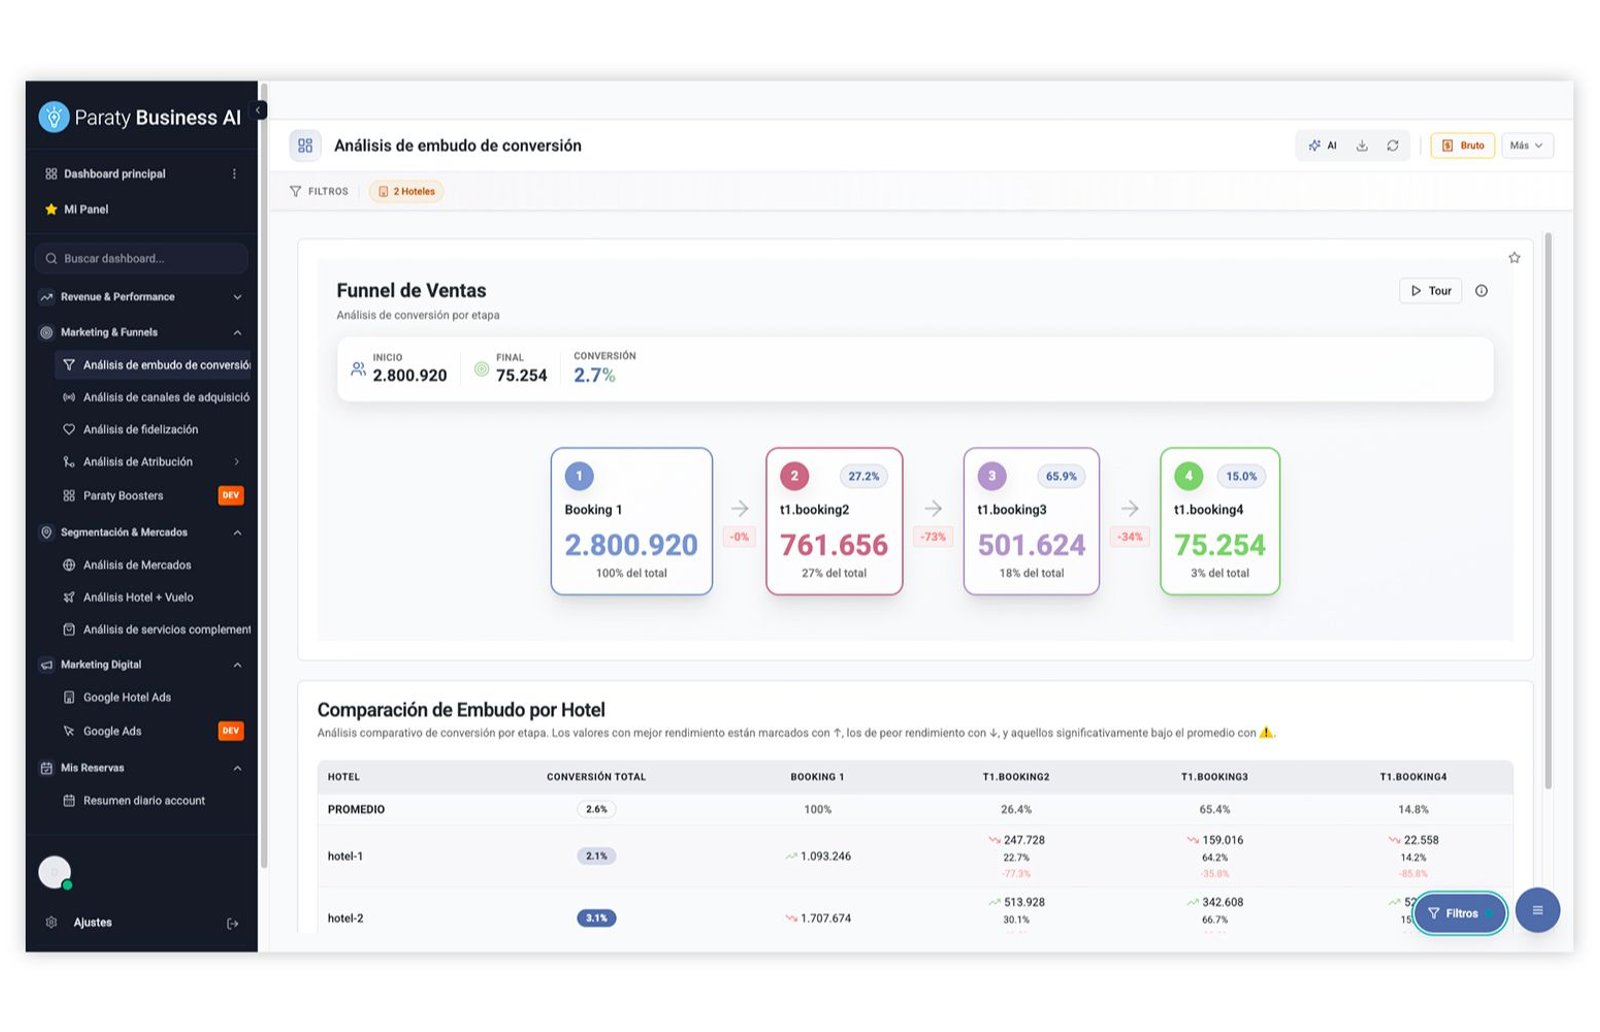Click the -34% drop-off label
This screenshot has height=1032, width=1600.
(1130, 537)
